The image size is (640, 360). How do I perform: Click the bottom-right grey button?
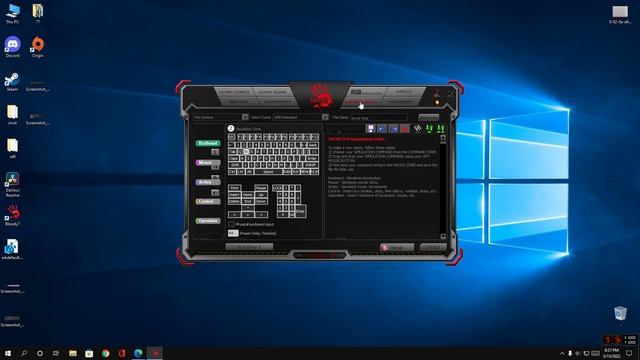(433, 247)
